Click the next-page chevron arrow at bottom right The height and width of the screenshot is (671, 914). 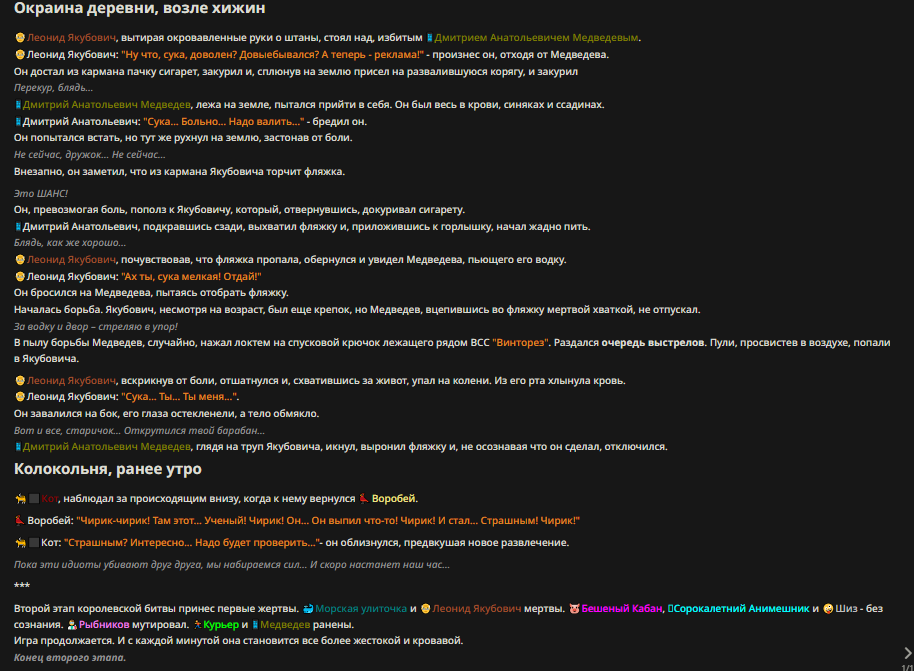907,653
